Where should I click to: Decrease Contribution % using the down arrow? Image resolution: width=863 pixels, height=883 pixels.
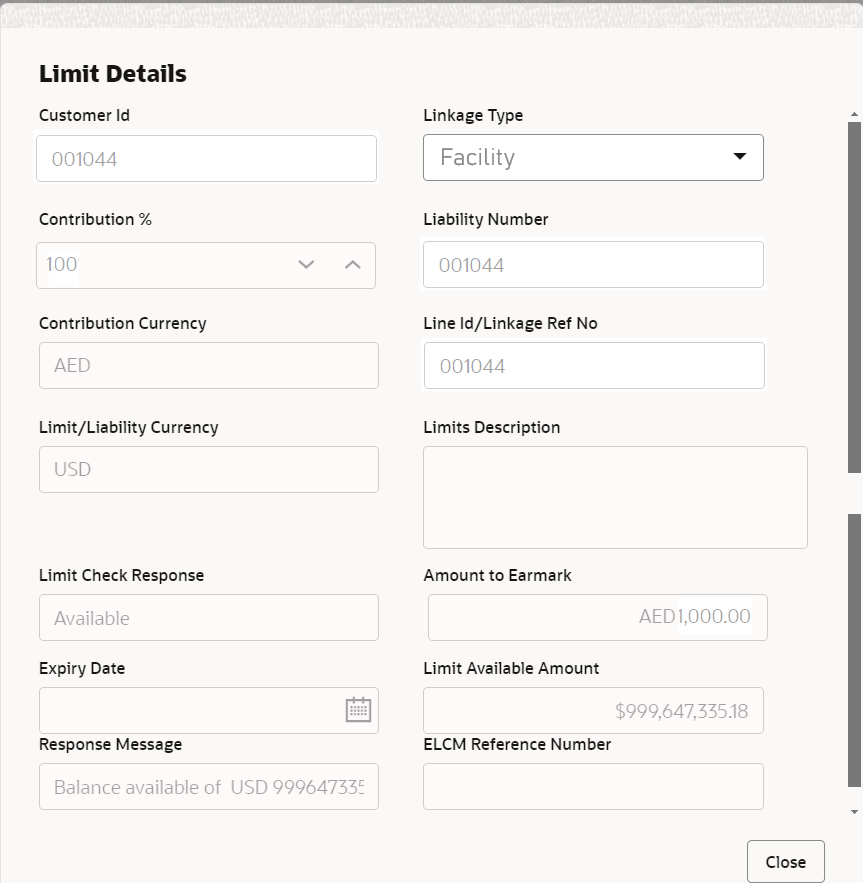point(306,264)
